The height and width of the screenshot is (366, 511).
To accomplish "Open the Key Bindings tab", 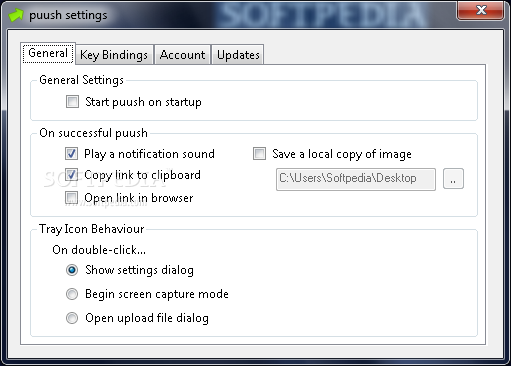I will click(x=114, y=55).
